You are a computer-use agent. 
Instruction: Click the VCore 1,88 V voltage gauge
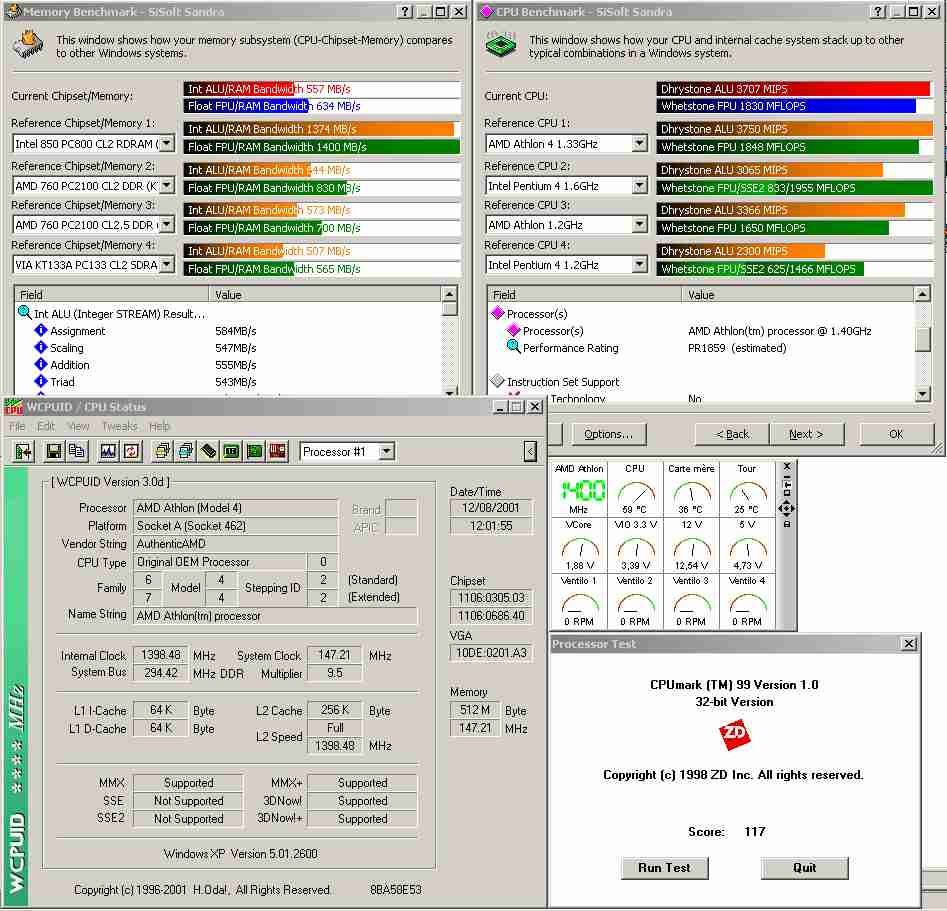579,544
